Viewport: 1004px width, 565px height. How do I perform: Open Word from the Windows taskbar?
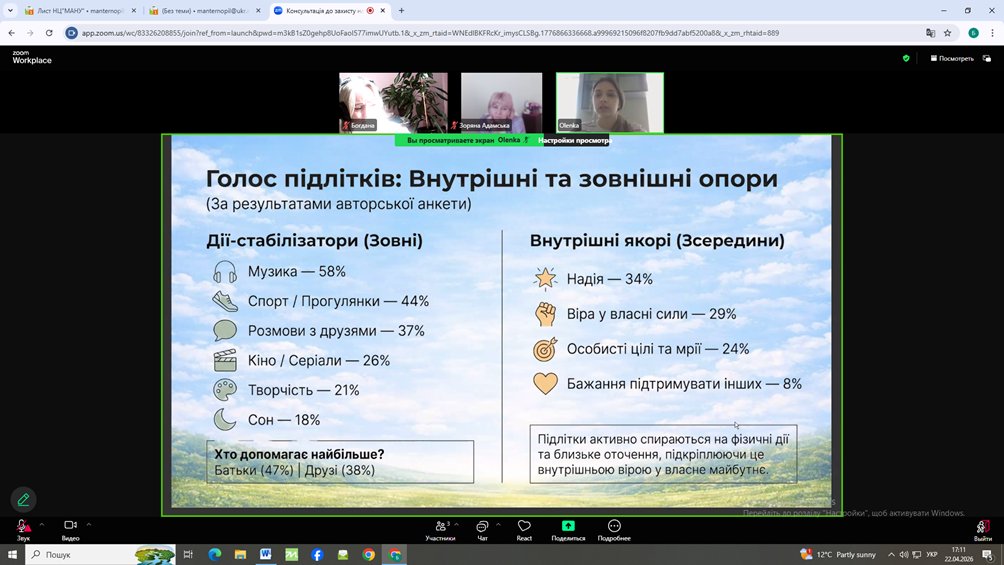[266, 555]
